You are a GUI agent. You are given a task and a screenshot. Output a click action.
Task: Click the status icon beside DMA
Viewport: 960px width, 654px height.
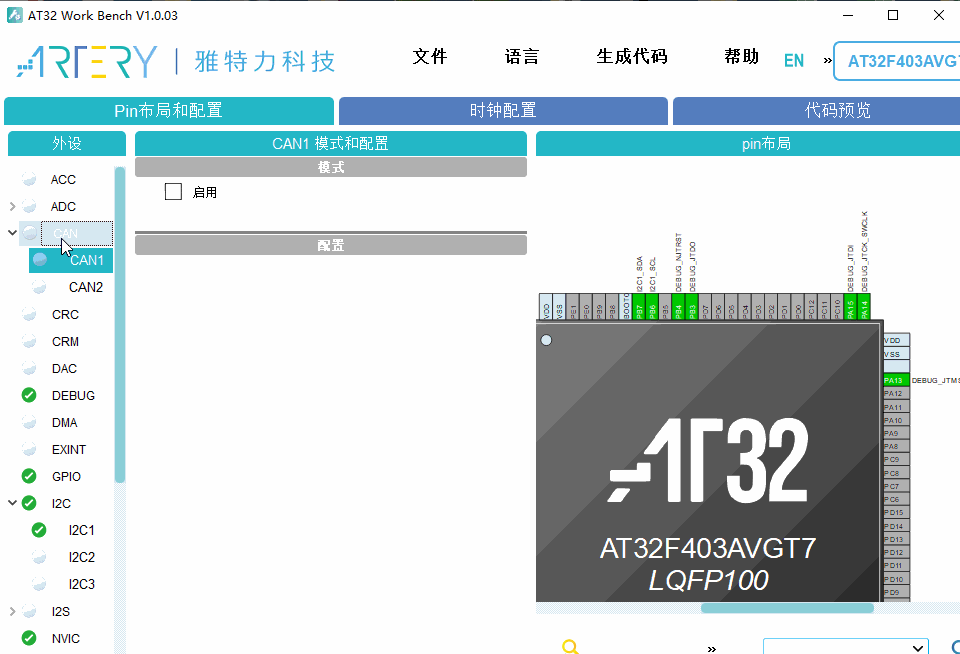(29, 422)
